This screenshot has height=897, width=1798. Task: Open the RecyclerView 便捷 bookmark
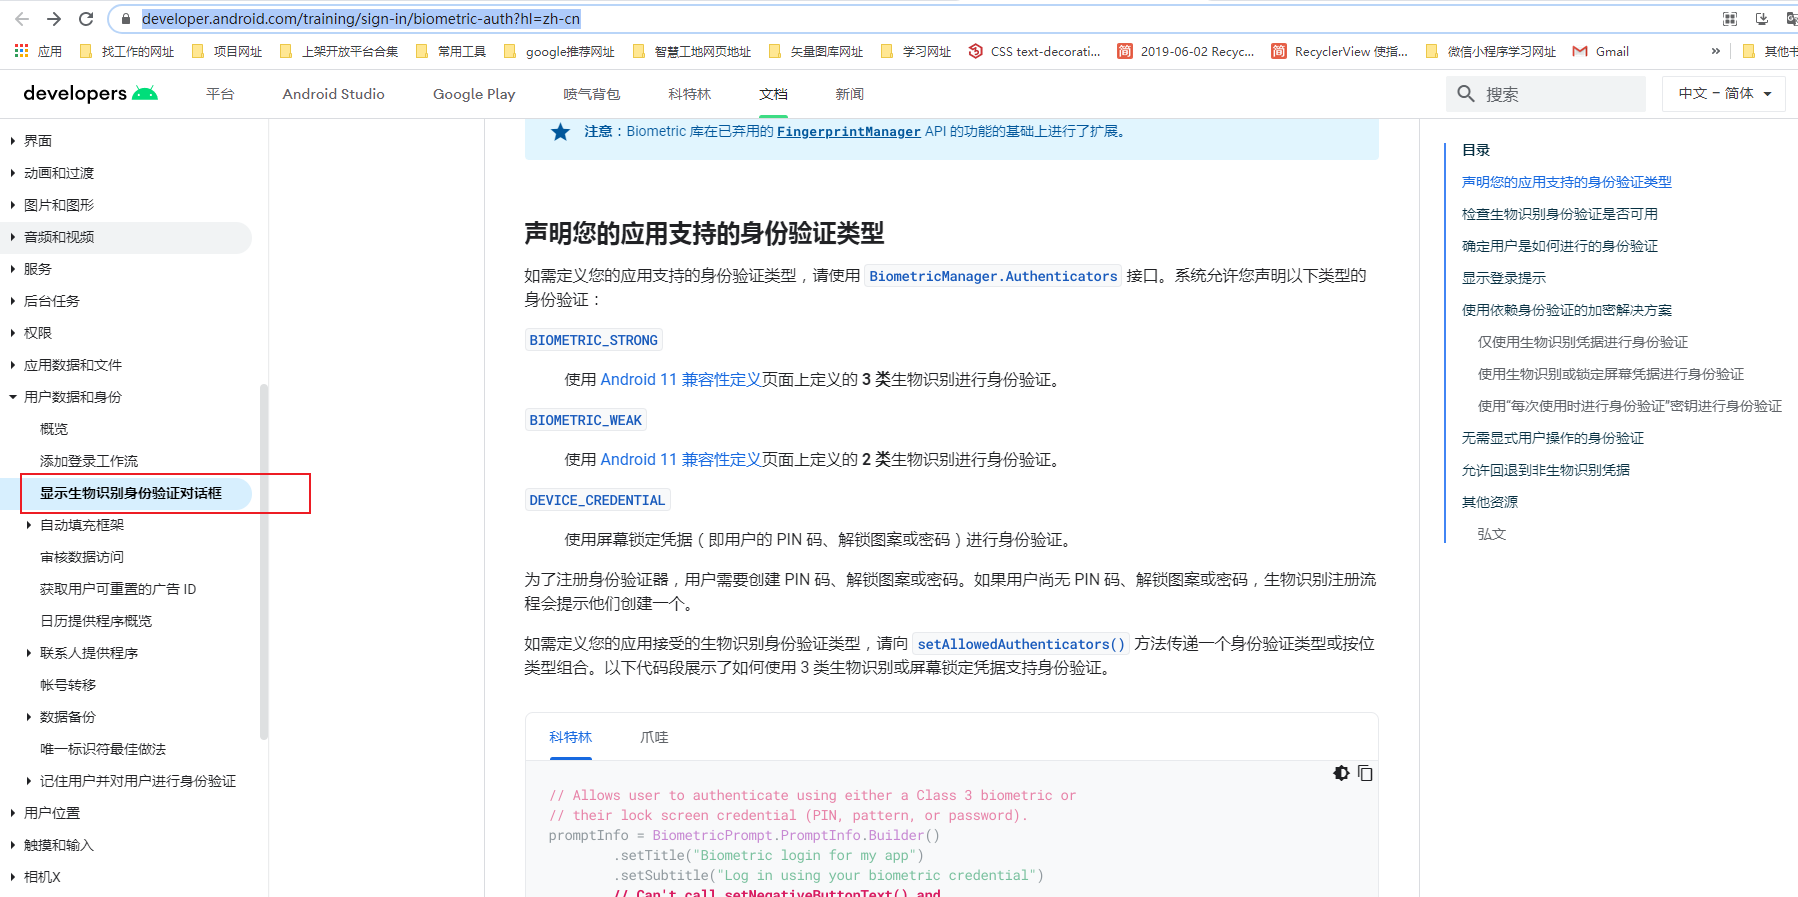[1340, 51]
